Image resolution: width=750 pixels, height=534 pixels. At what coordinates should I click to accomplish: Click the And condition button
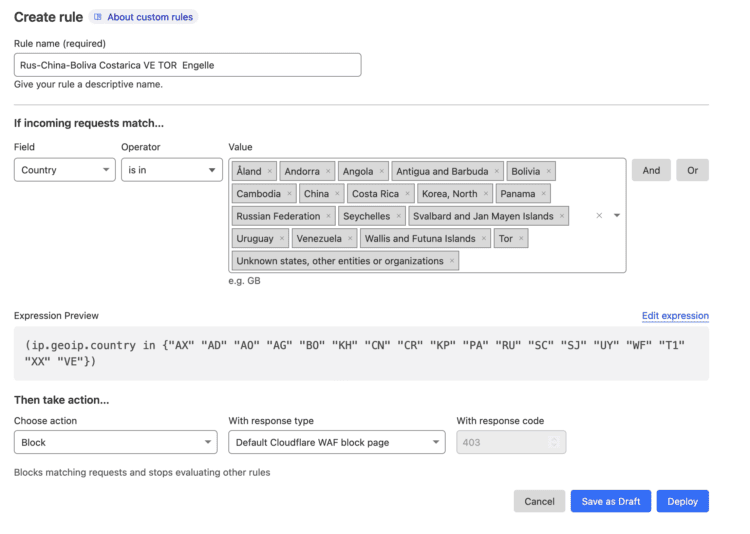(x=651, y=170)
